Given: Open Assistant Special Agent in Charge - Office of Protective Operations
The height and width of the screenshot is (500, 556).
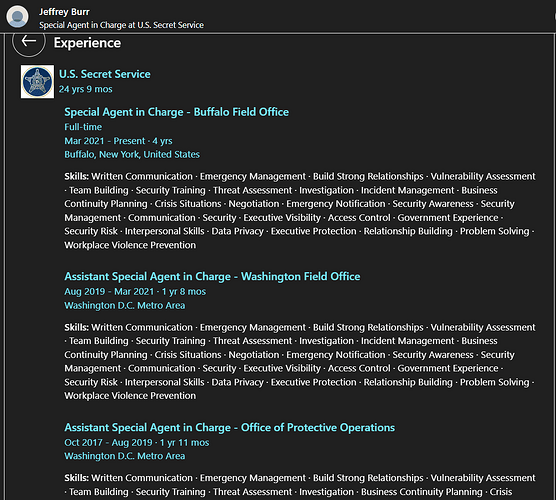Looking at the screenshot, I should coord(229,428).
